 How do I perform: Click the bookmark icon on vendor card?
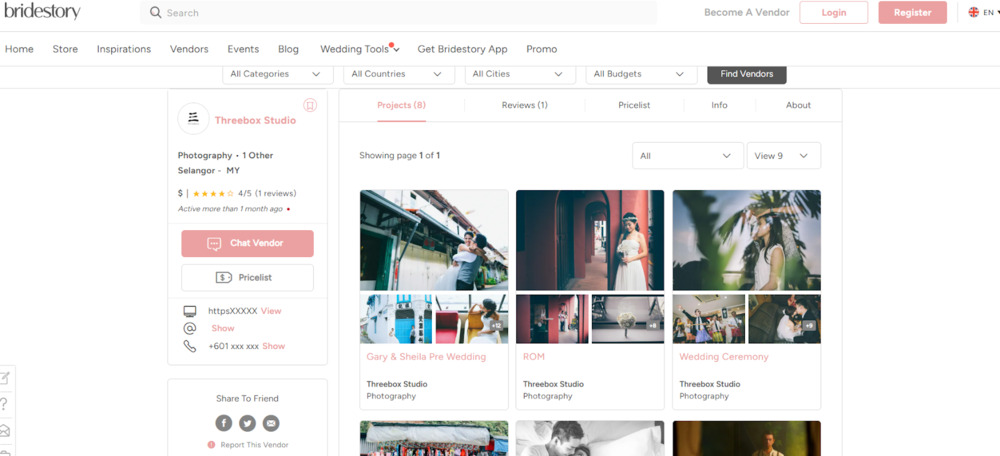click(x=310, y=105)
